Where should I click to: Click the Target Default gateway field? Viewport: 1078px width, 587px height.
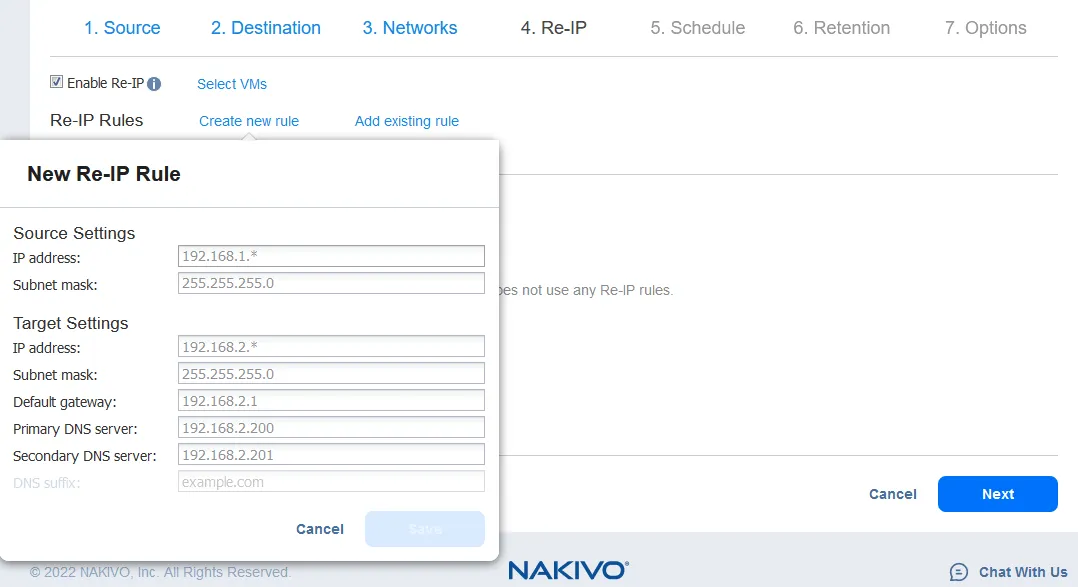tap(331, 401)
